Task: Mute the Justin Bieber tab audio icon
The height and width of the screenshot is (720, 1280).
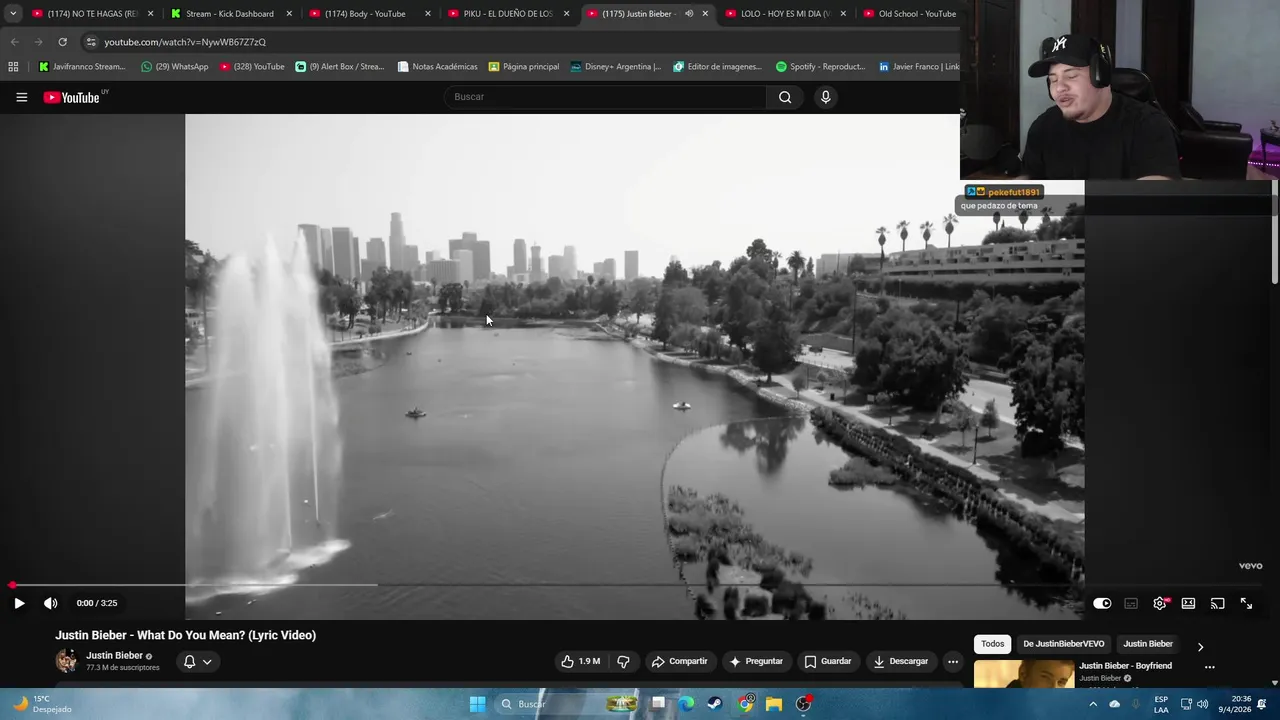Action: (689, 14)
